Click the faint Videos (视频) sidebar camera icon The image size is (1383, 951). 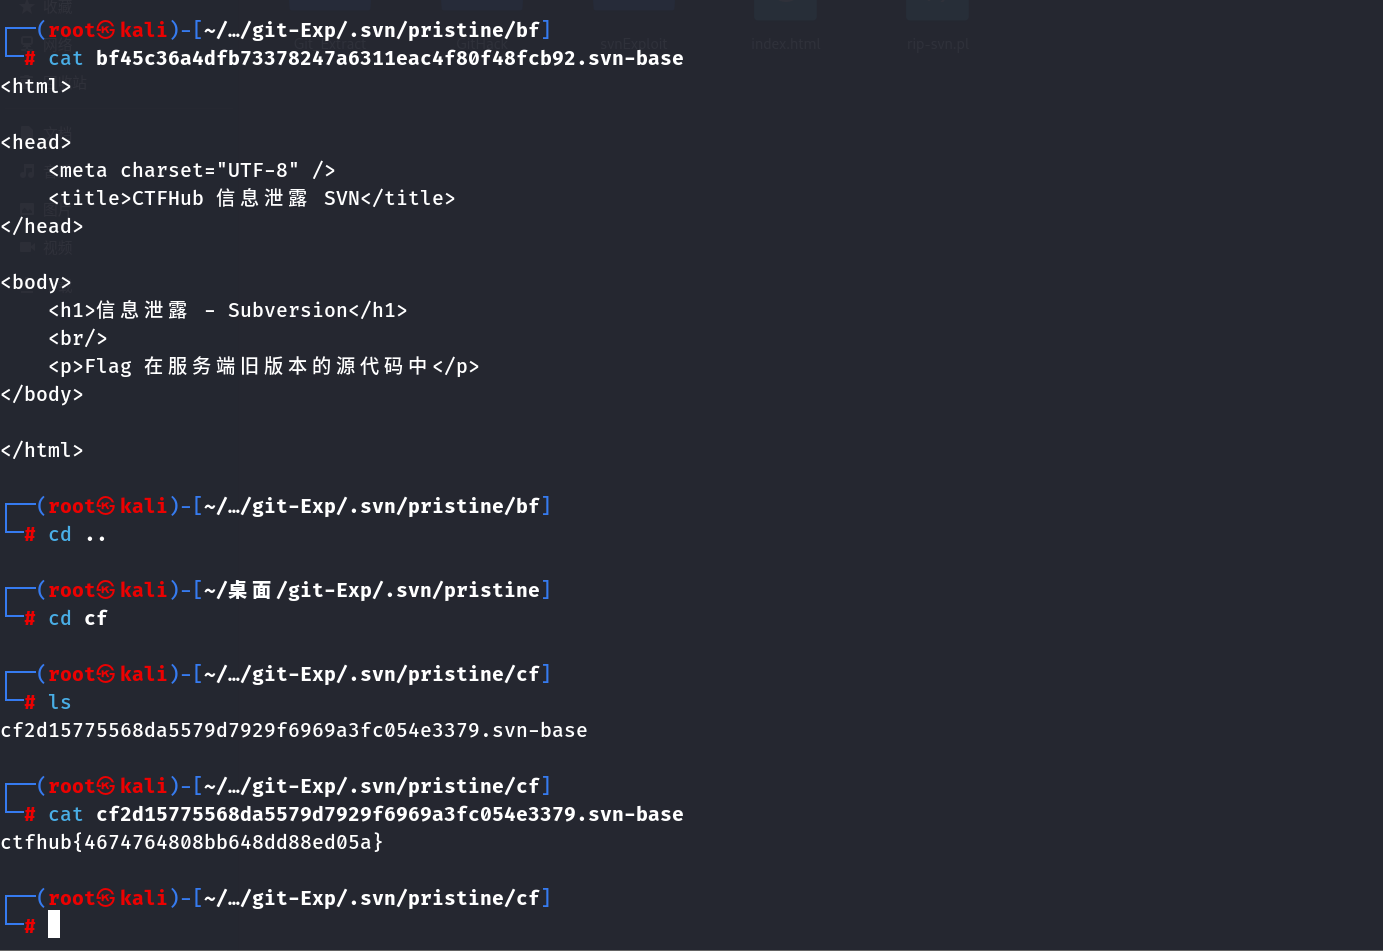(x=27, y=247)
